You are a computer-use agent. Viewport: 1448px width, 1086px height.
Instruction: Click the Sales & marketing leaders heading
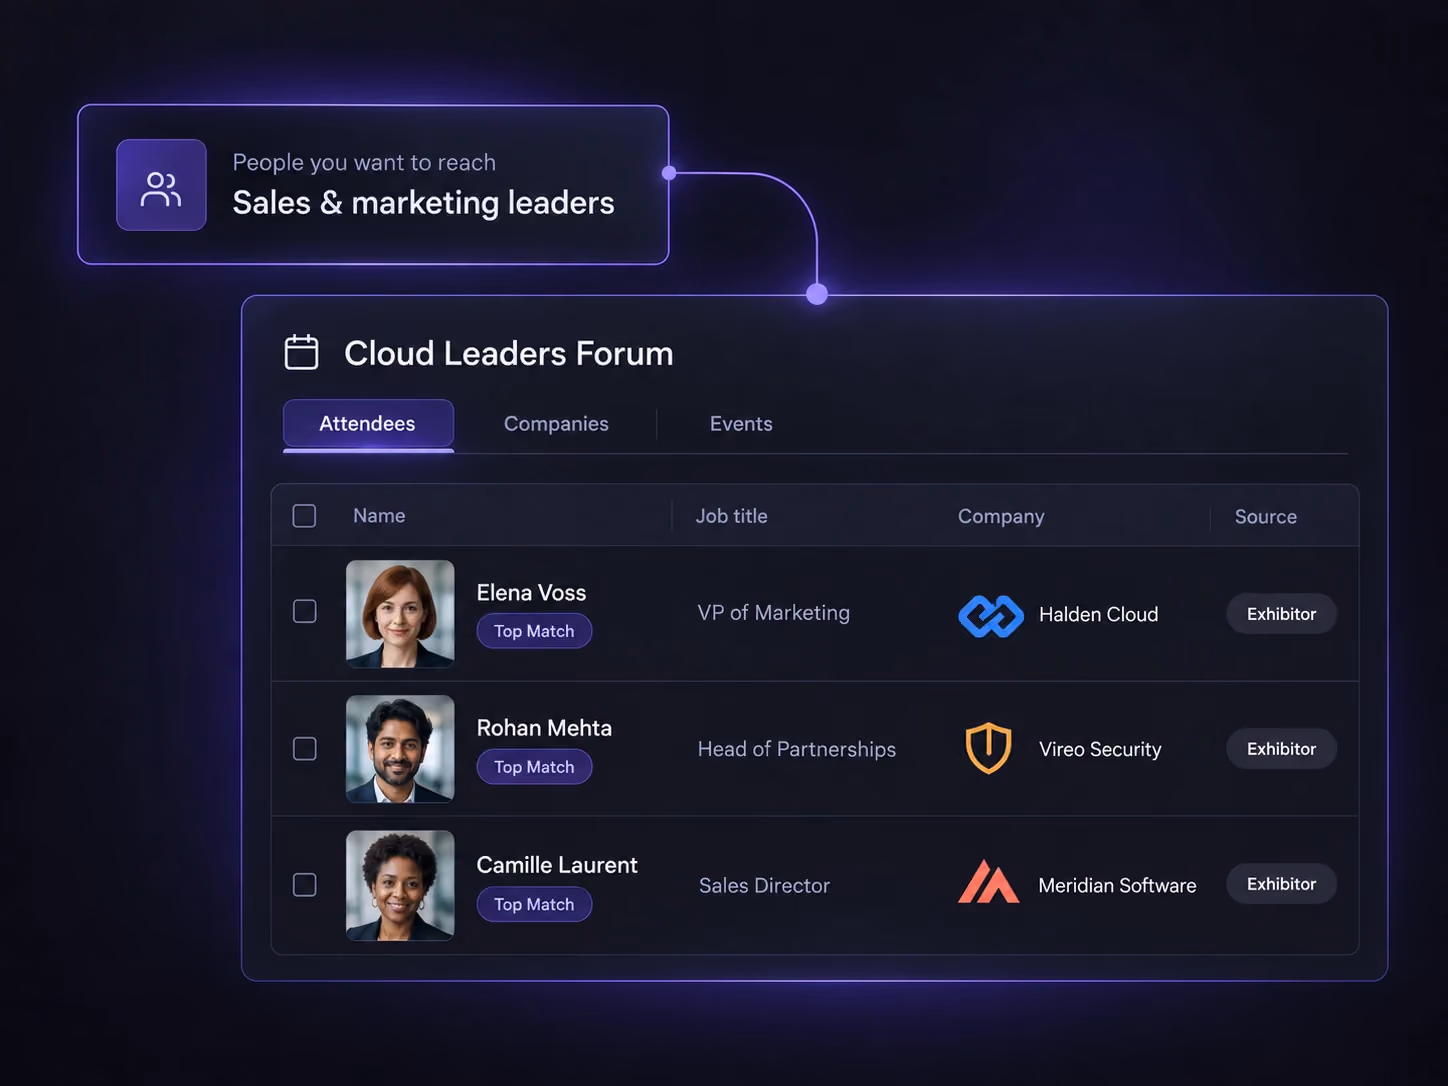(424, 203)
